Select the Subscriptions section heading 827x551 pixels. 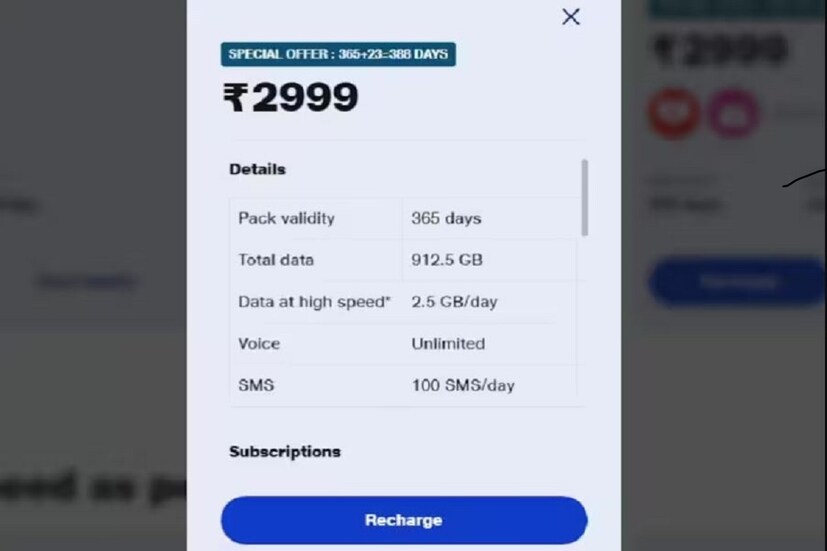285,452
